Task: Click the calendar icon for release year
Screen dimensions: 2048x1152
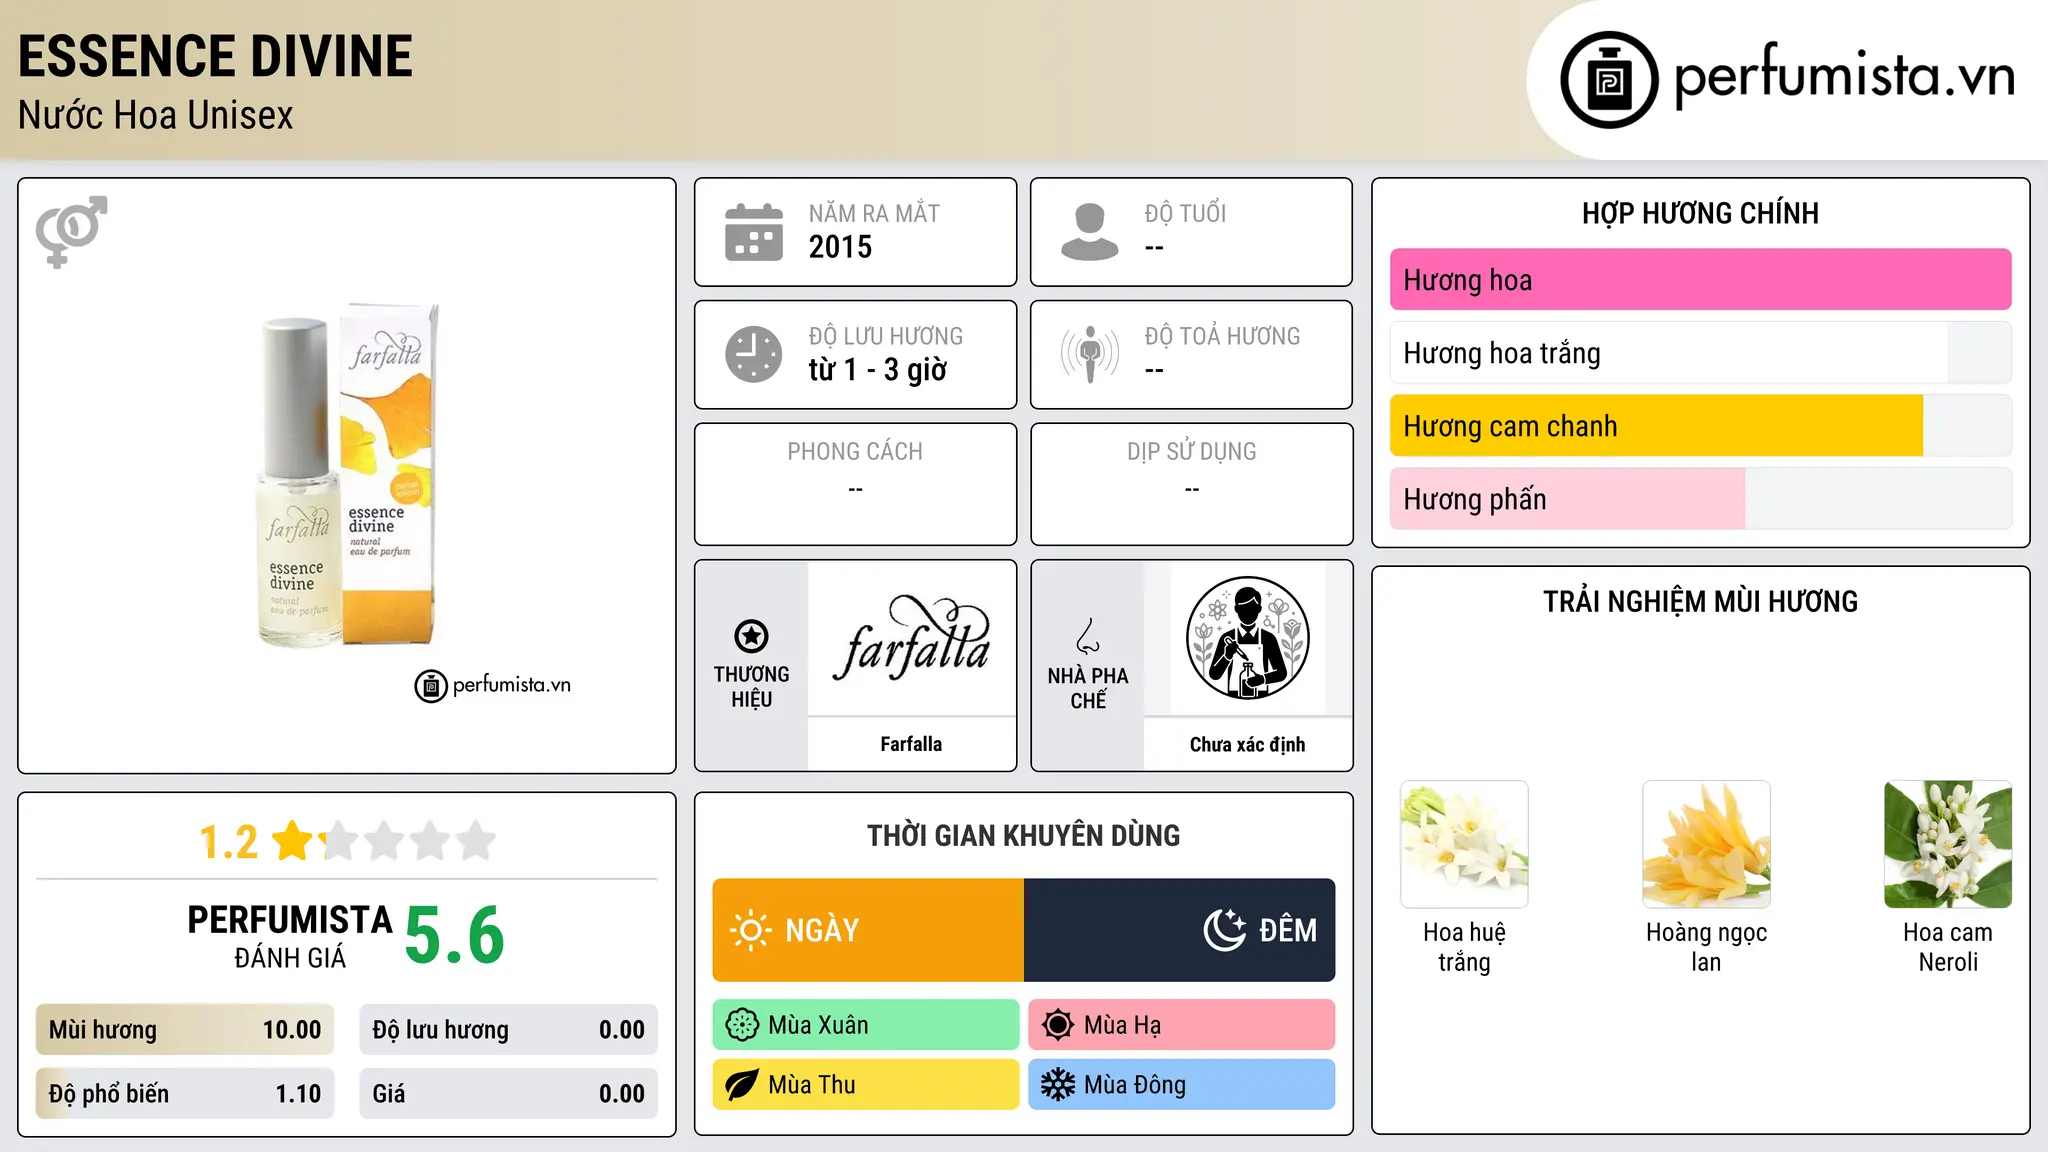Action: (754, 232)
